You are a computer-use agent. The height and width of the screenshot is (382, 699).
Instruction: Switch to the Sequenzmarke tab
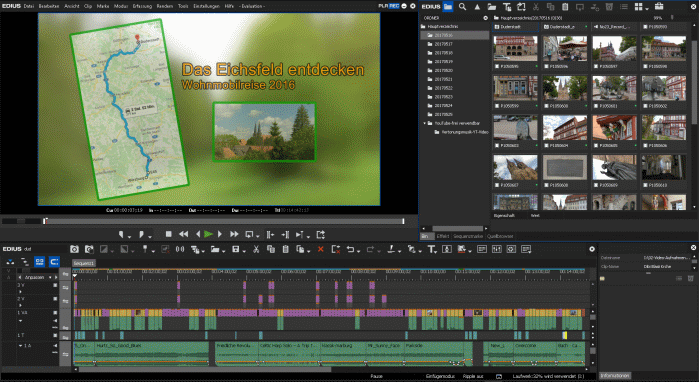click(x=468, y=236)
